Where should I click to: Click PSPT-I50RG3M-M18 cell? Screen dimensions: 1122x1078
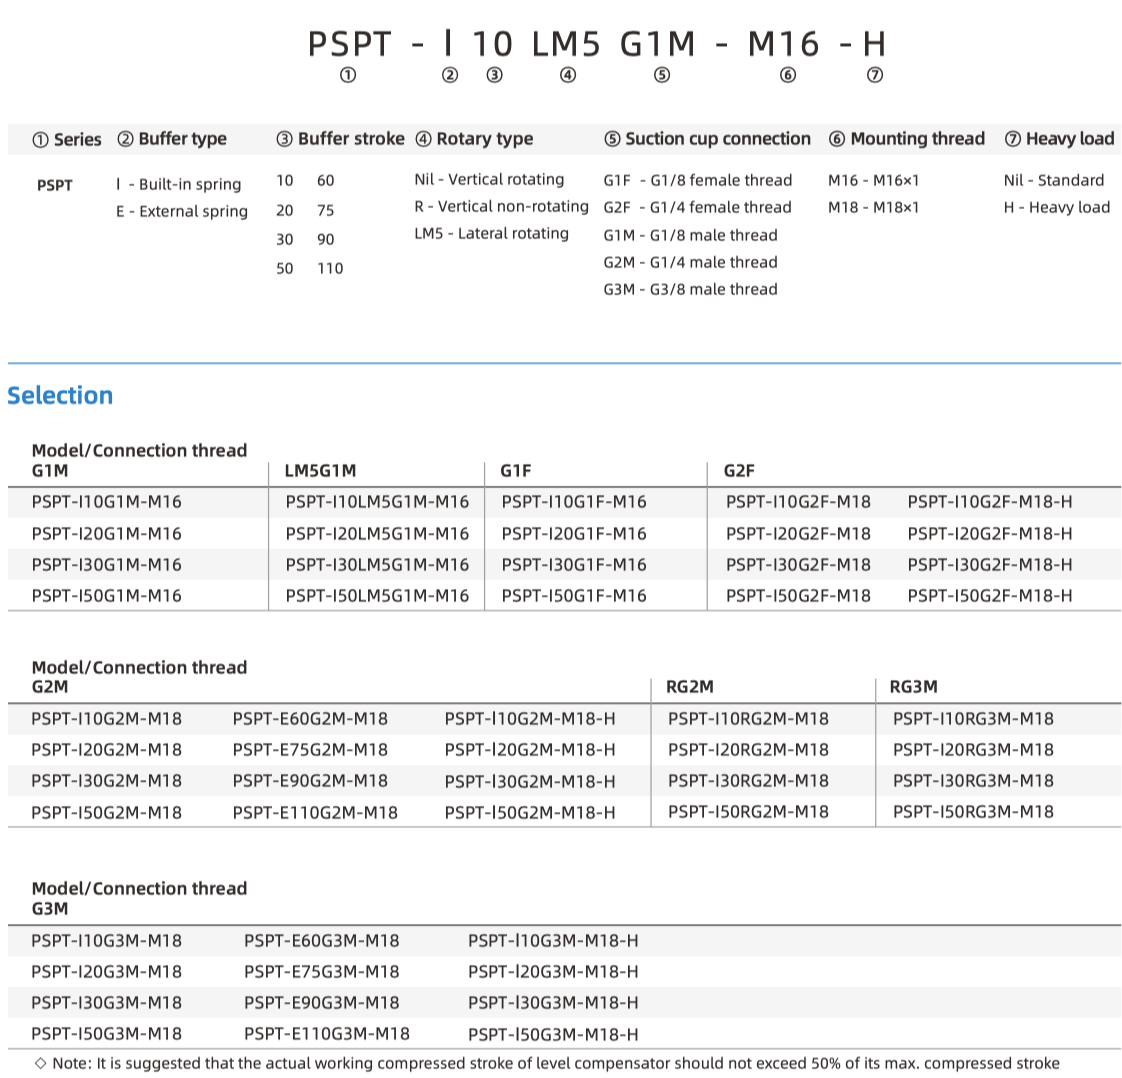coord(973,812)
